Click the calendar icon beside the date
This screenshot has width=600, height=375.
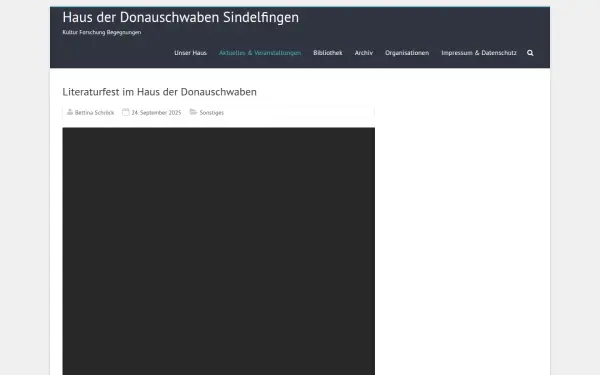tap(126, 112)
